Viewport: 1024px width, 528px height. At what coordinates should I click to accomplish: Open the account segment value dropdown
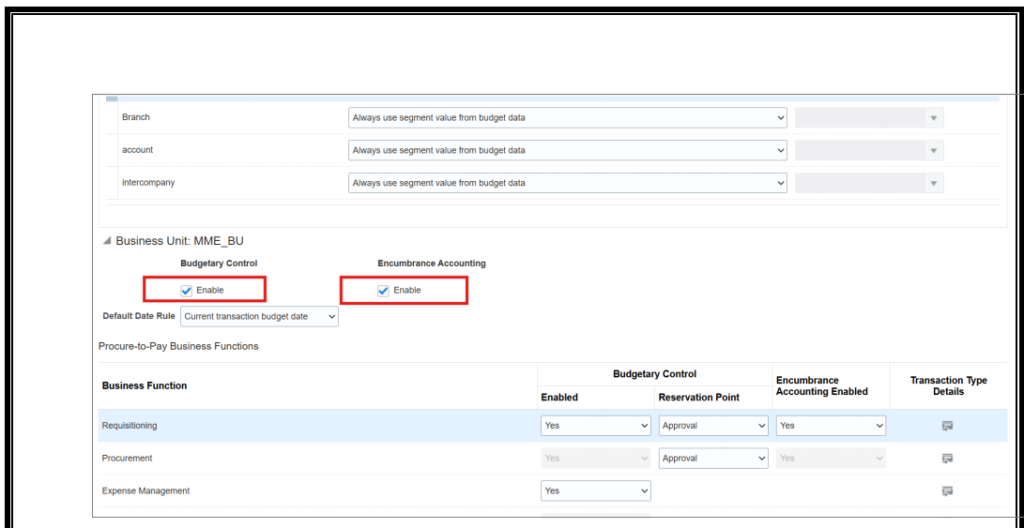tap(567, 151)
